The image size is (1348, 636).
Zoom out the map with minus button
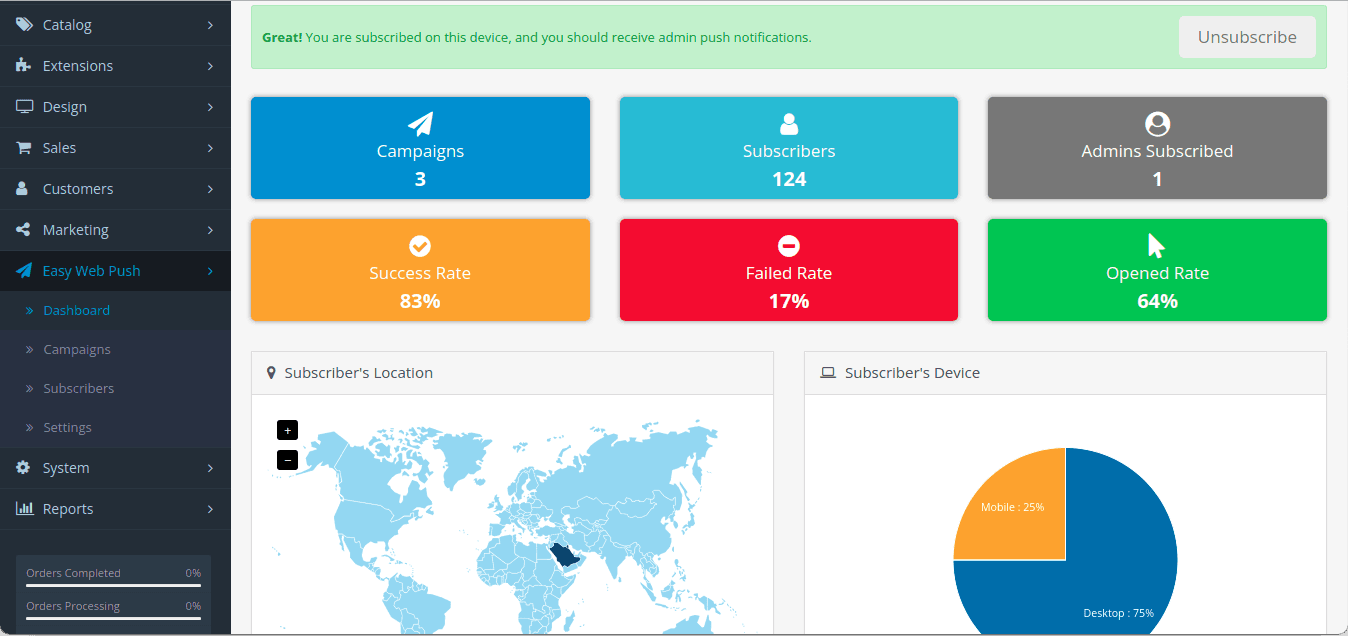click(287, 460)
